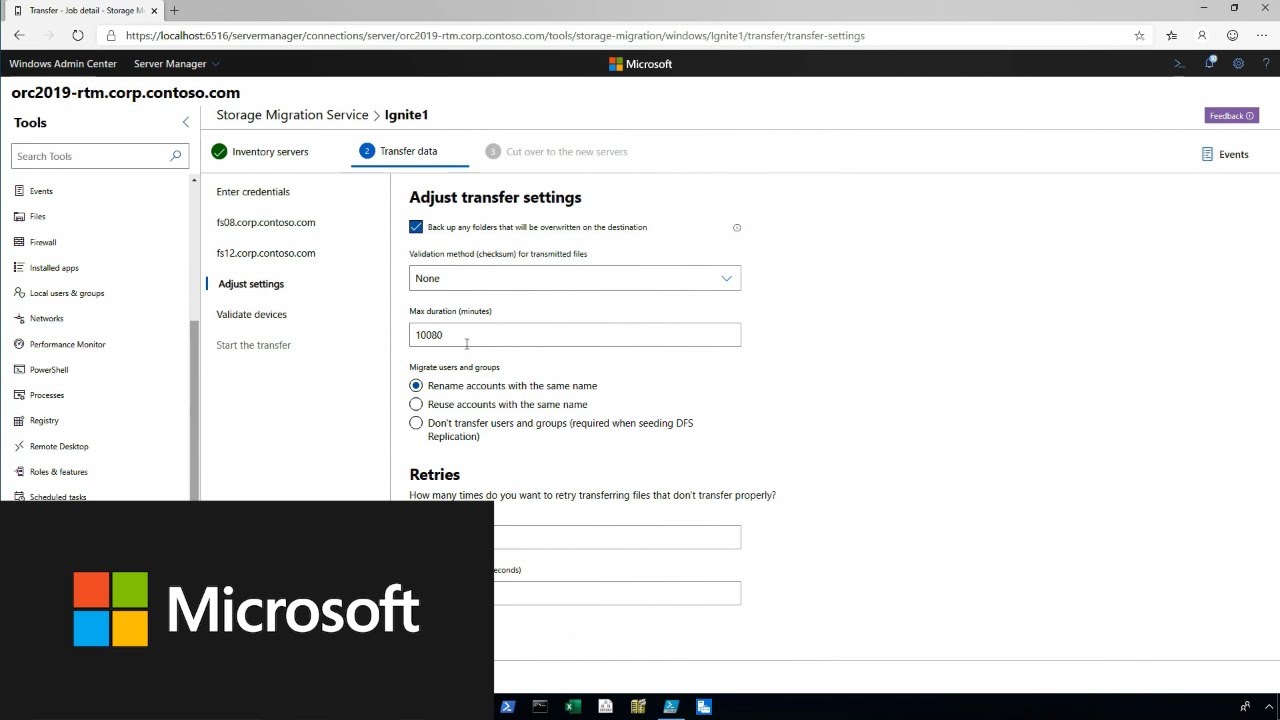The image size is (1280, 720).
Task: Select Cut over to the new servers step
Action: [x=557, y=152]
